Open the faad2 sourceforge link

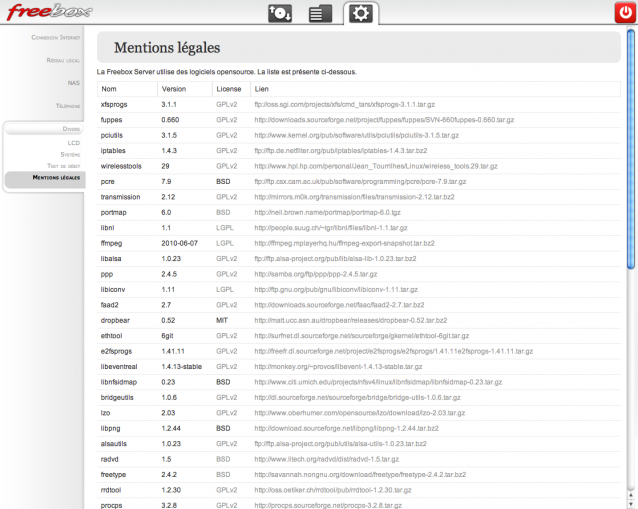click(x=339, y=305)
